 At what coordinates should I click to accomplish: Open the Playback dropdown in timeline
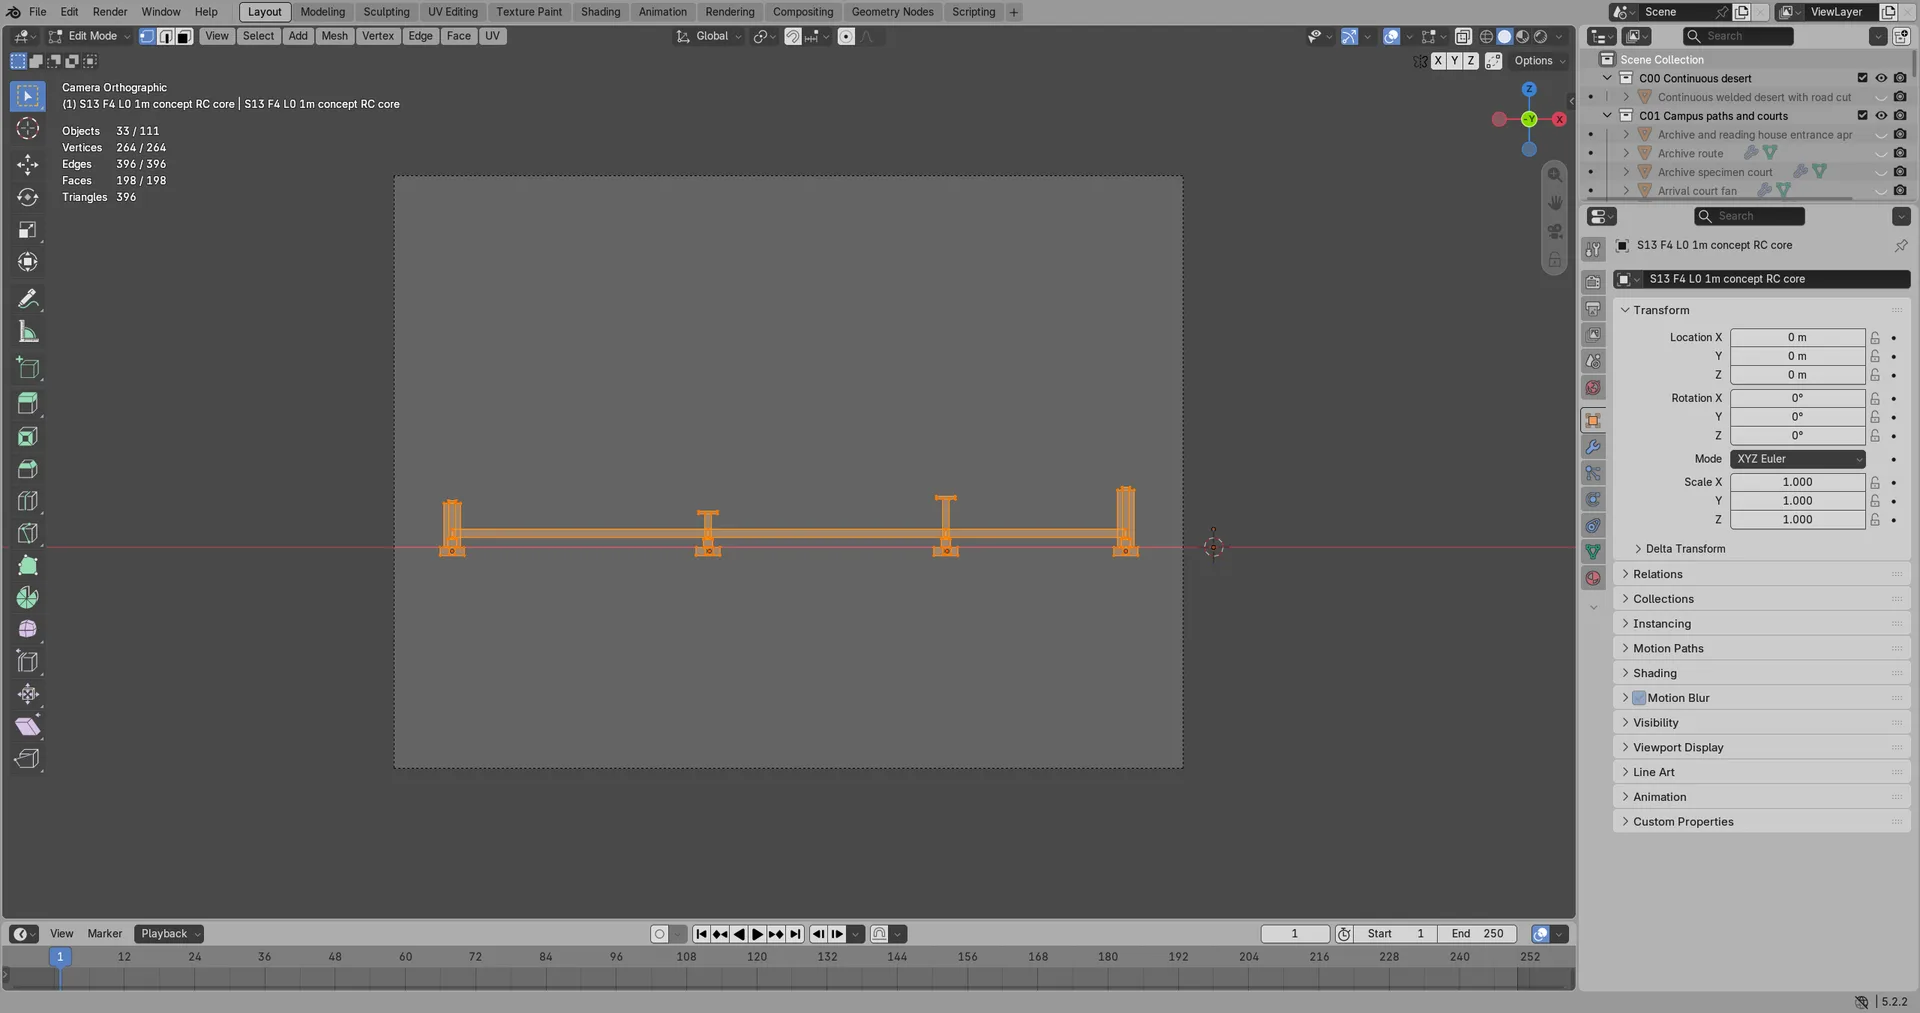tap(169, 934)
